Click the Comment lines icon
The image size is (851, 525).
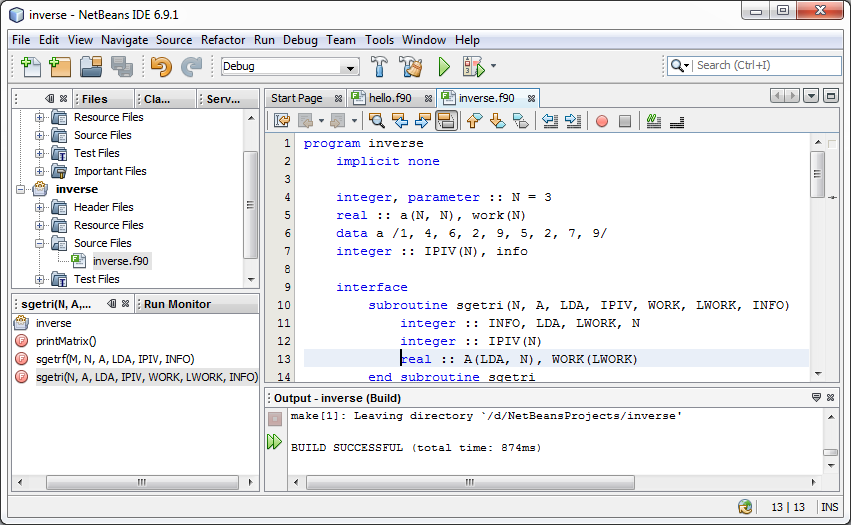pyautogui.click(x=654, y=121)
